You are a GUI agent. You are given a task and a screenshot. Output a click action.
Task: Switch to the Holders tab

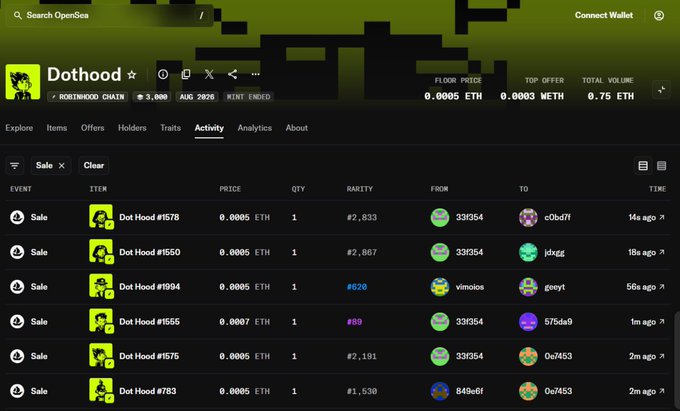pos(132,128)
